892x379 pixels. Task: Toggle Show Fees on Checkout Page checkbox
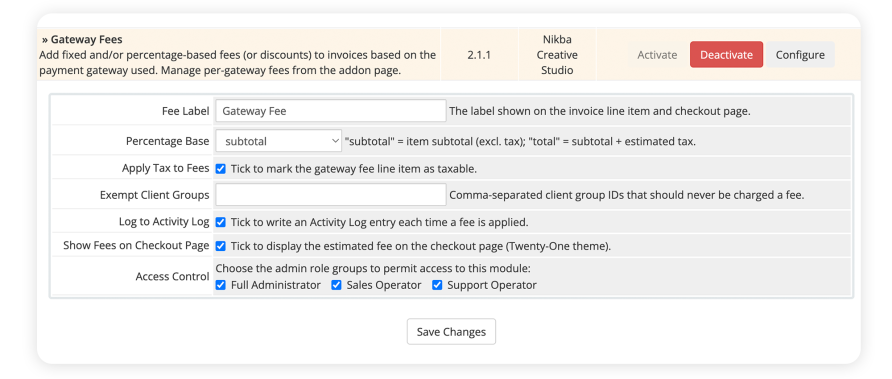tap(221, 246)
